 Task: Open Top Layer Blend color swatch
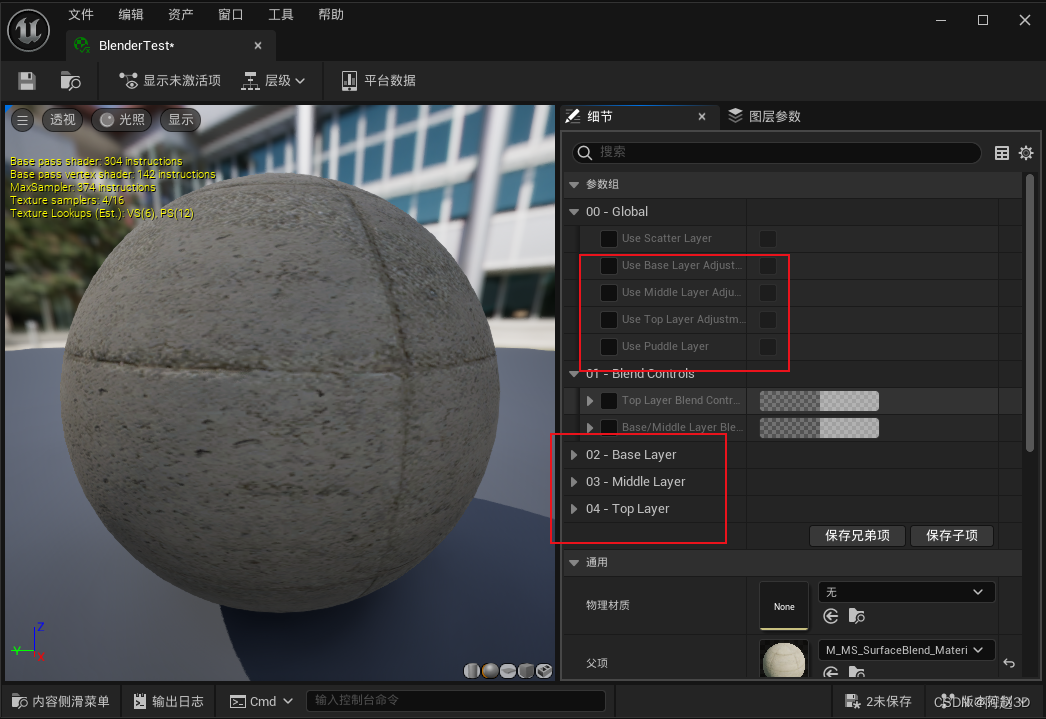819,401
